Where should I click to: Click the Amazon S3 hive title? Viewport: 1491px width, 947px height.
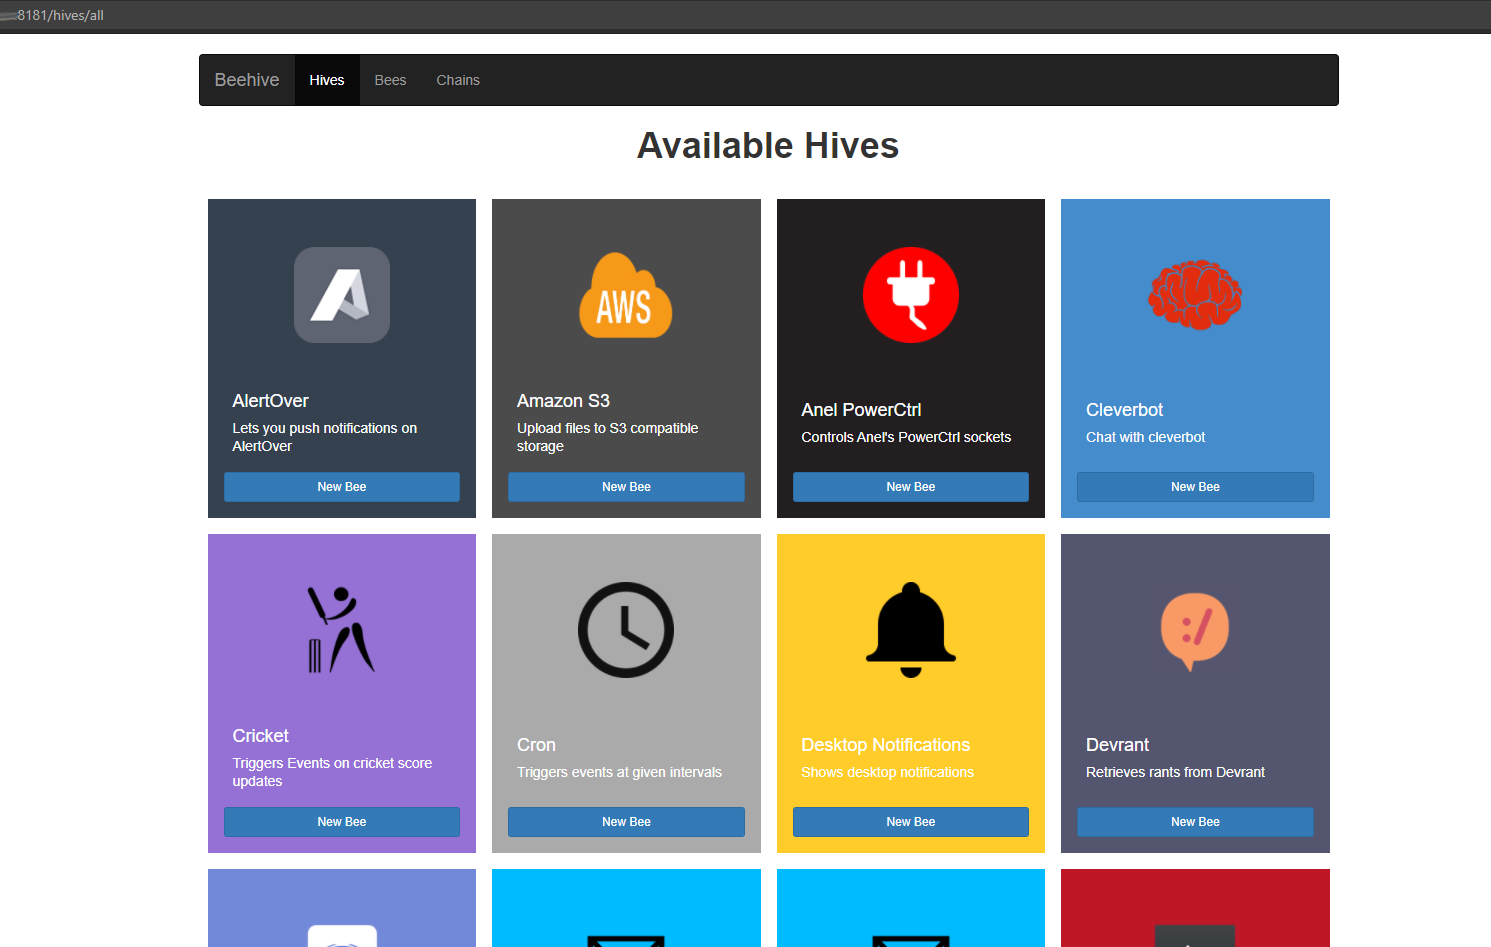563,401
